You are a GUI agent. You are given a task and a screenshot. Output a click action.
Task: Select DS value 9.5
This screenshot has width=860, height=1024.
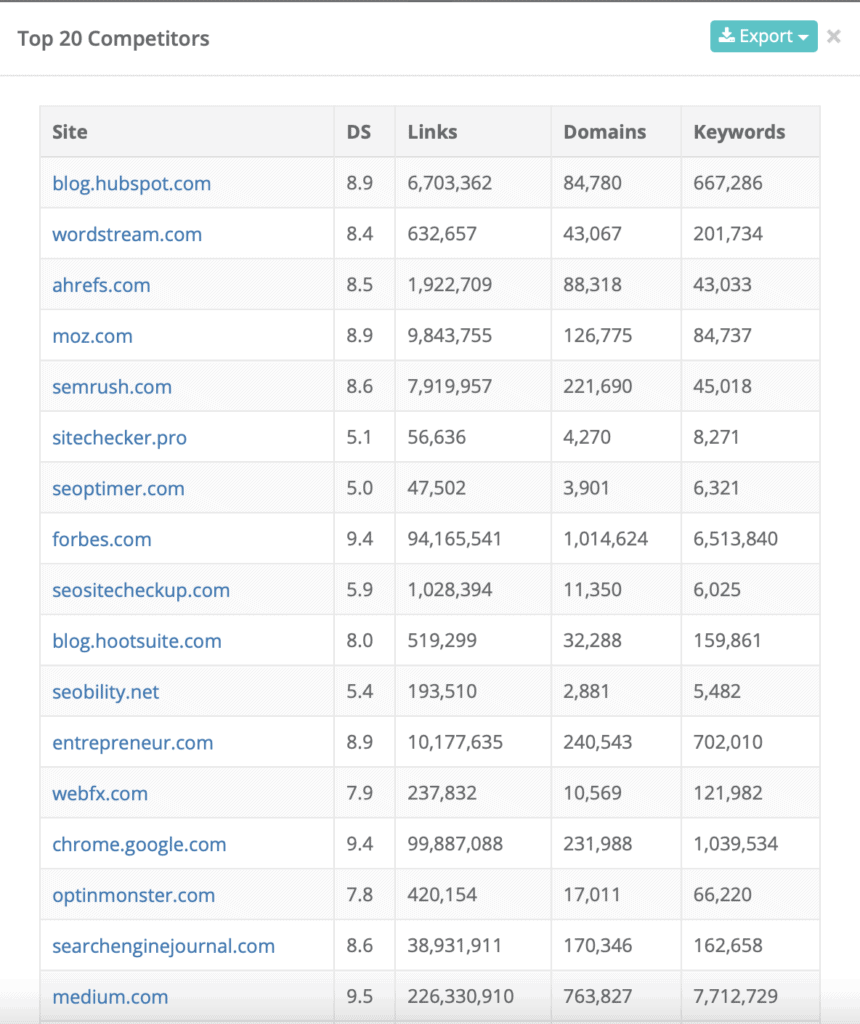pyautogui.click(x=359, y=997)
